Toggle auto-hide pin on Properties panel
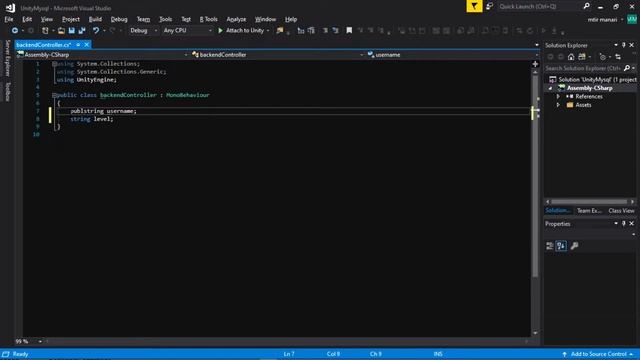 pos(624,224)
